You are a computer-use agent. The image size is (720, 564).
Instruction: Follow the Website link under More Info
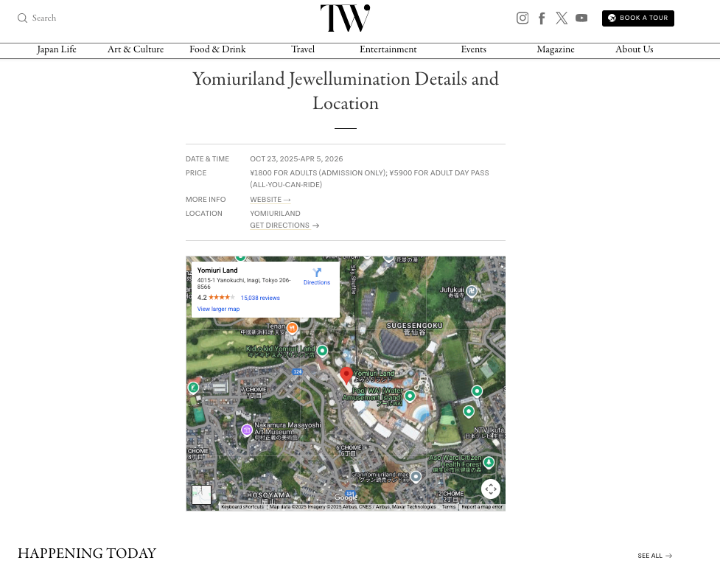[x=270, y=199]
